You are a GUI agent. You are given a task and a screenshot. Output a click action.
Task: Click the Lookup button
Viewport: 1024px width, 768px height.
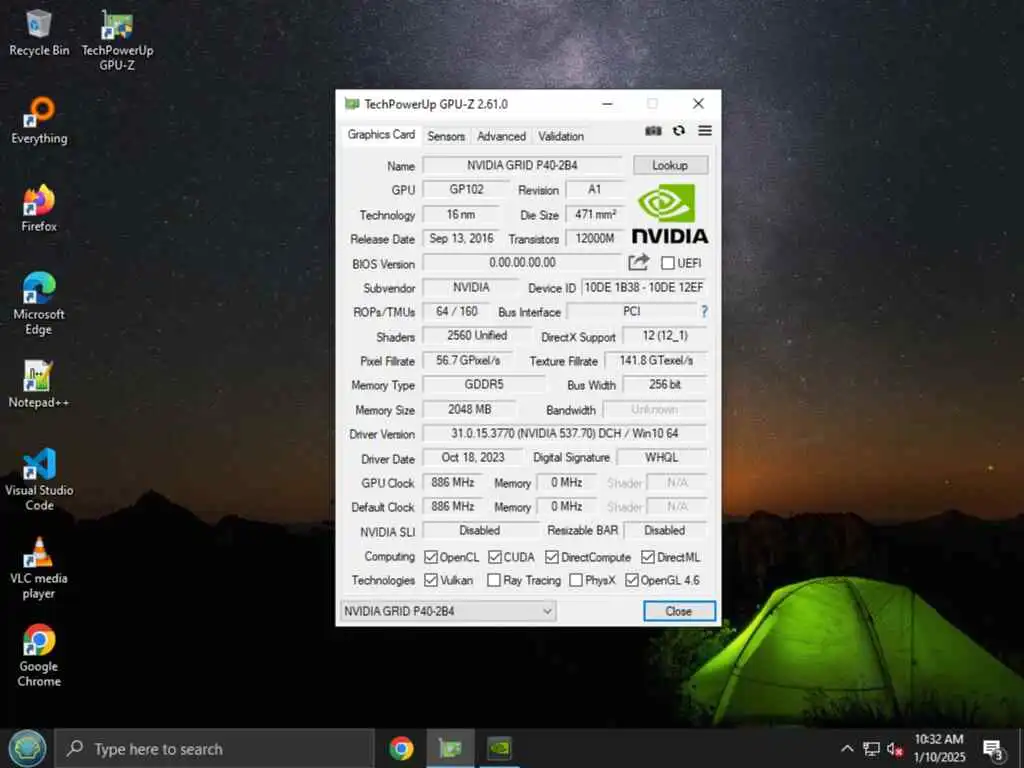click(x=670, y=165)
